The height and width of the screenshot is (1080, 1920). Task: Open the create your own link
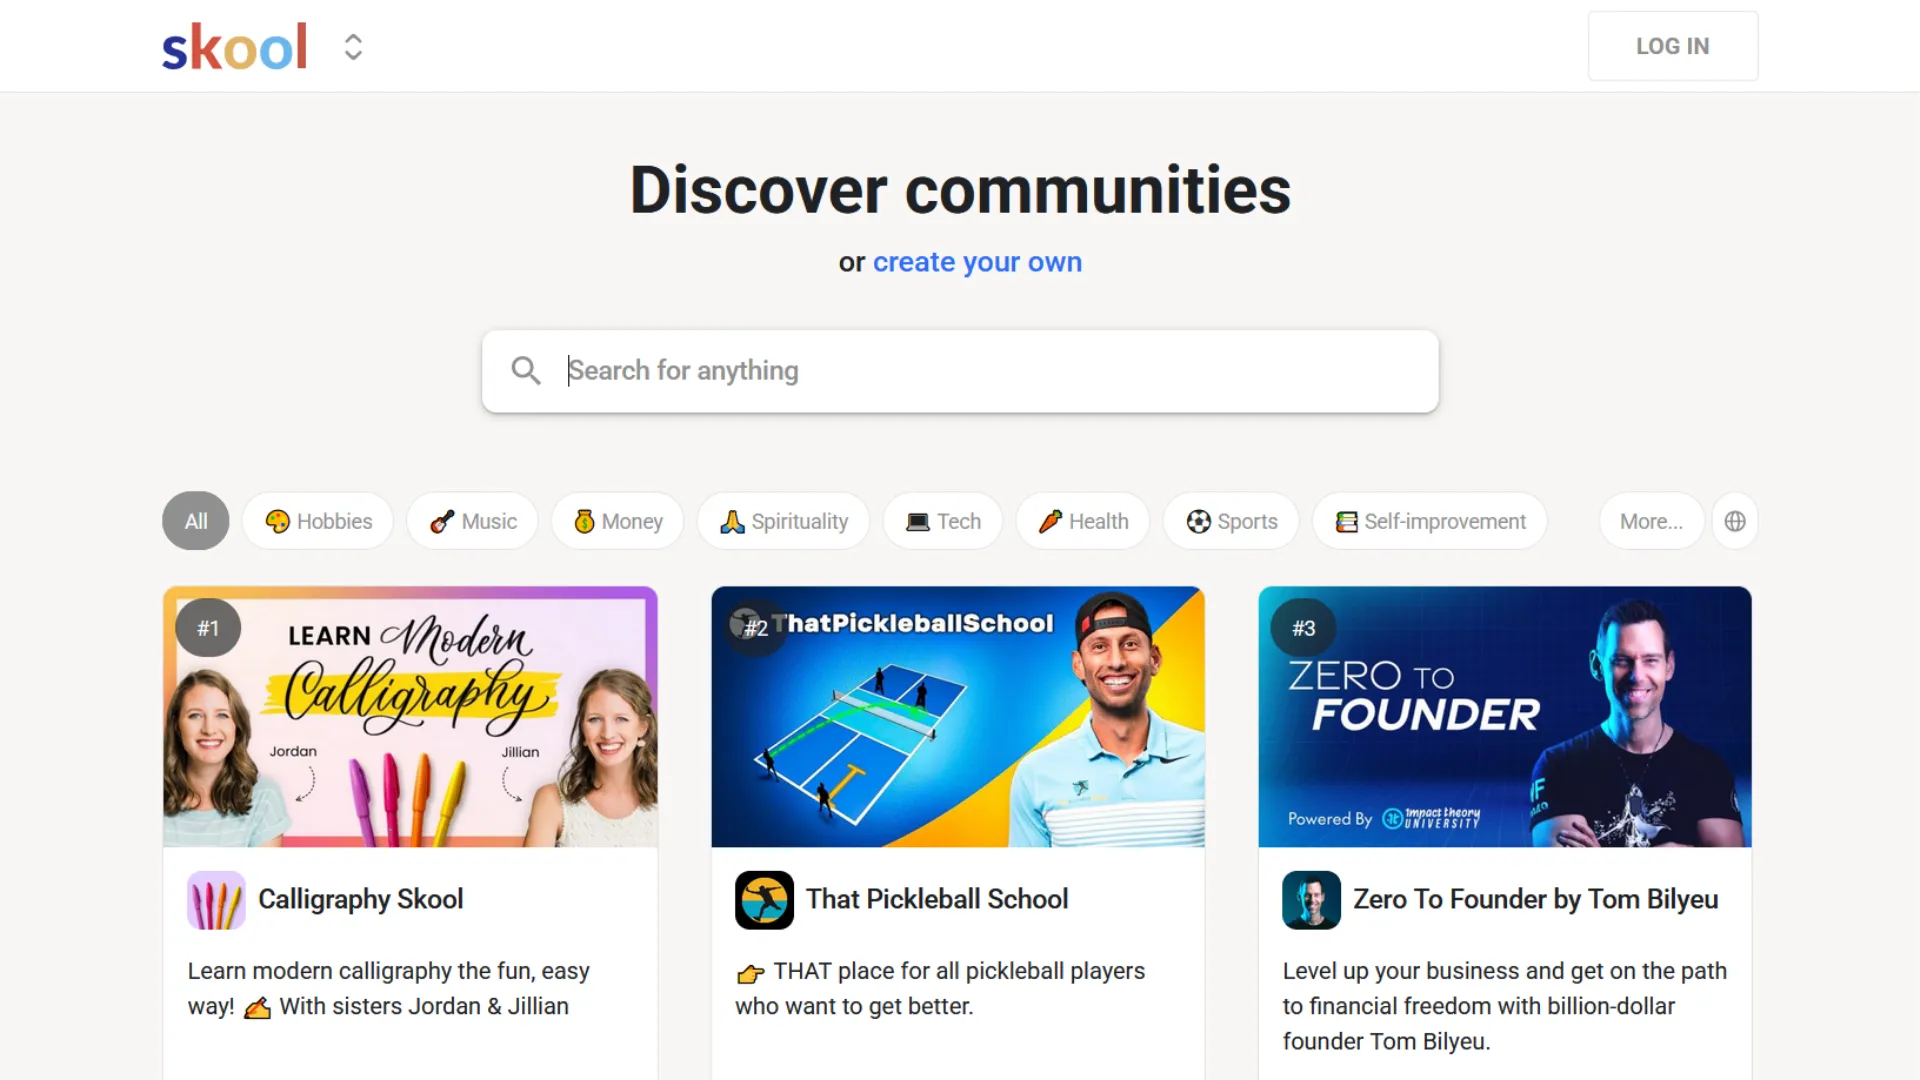pos(977,262)
